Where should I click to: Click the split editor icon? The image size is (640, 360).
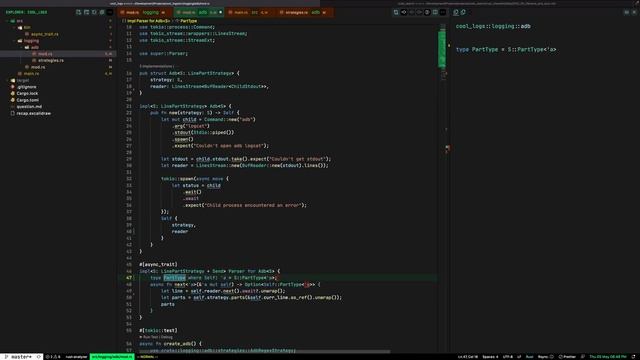click(435, 12)
